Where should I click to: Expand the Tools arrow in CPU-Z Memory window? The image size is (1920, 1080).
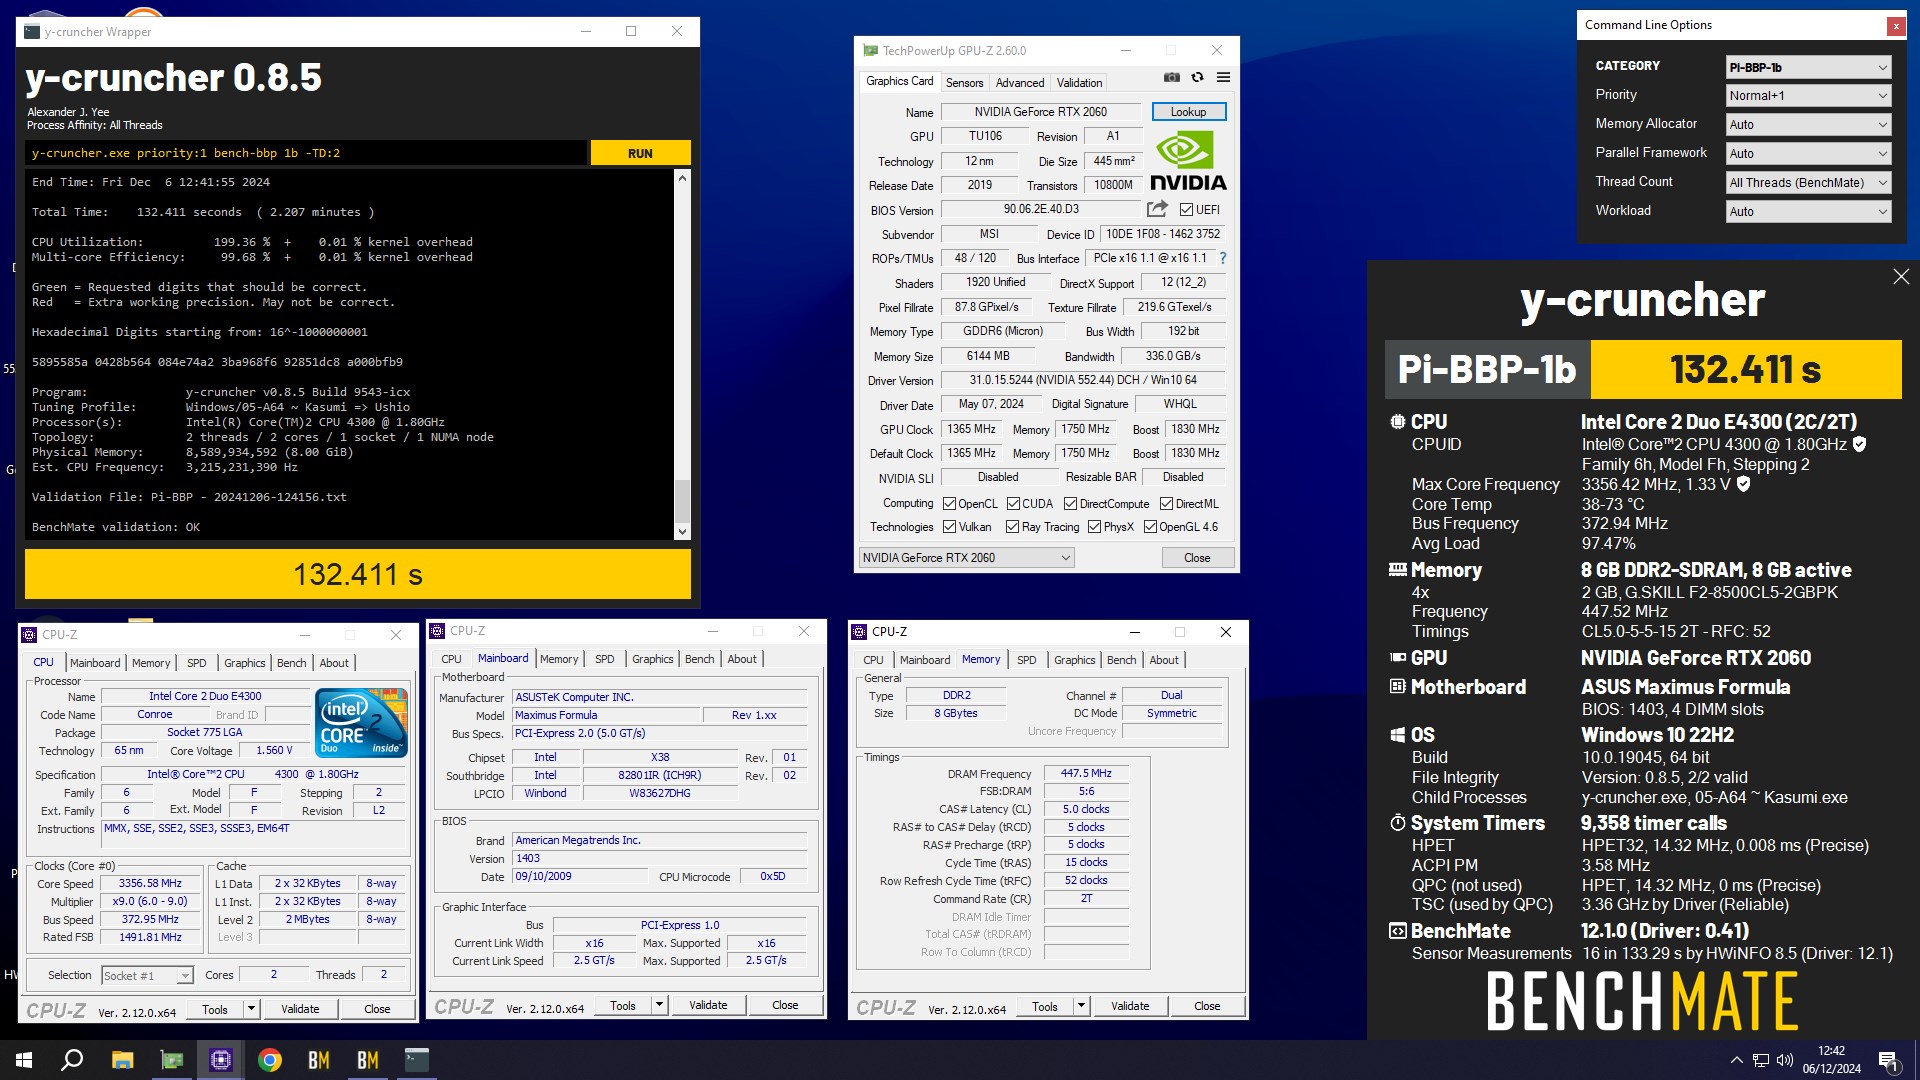(x=1081, y=1007)
